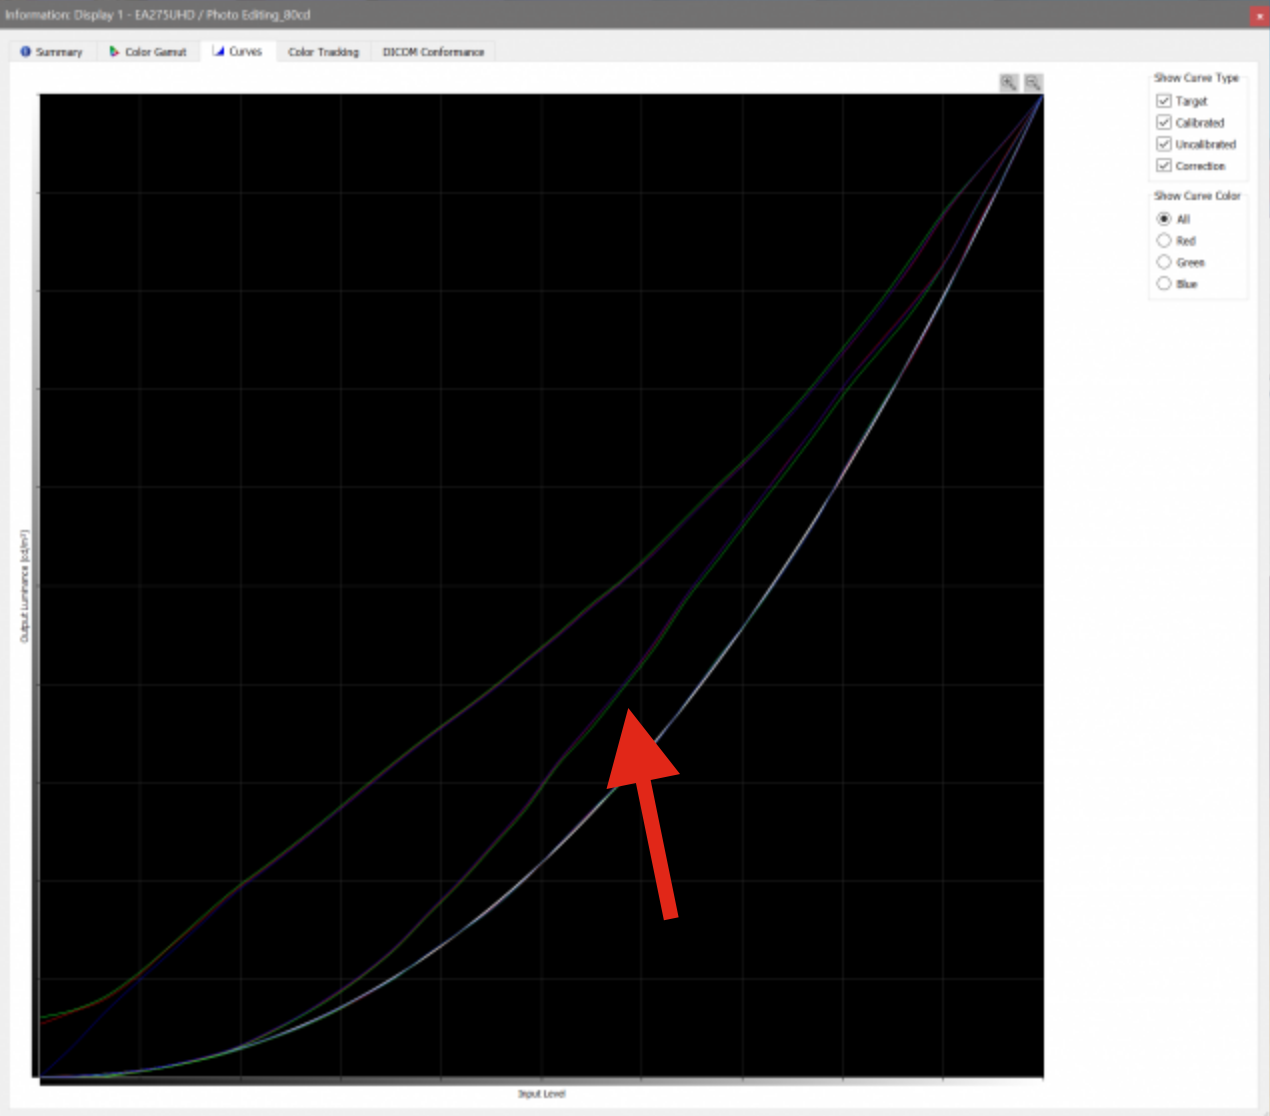Hide the Uncalibrated curve type

click(1163, 144)
